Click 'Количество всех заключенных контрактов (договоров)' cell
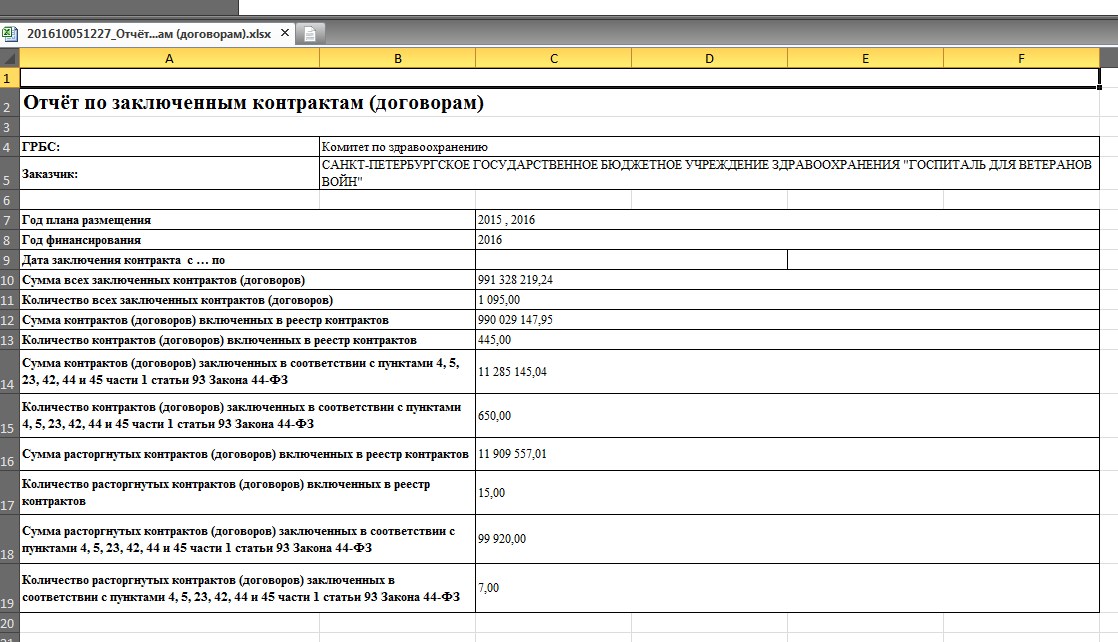This screenshot has width=1118, height=642. [x=247, y=300]
